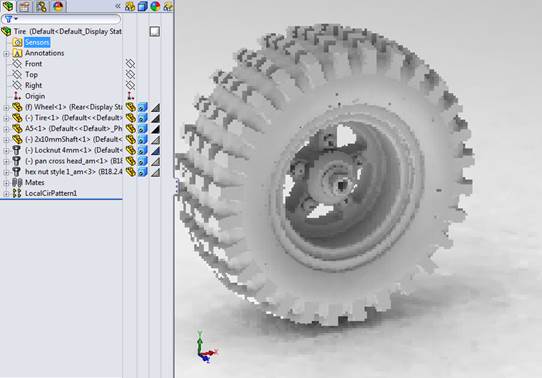Toggle Right plane visibility in display pane
Screen dimensions: 542x378
[130, 85]
